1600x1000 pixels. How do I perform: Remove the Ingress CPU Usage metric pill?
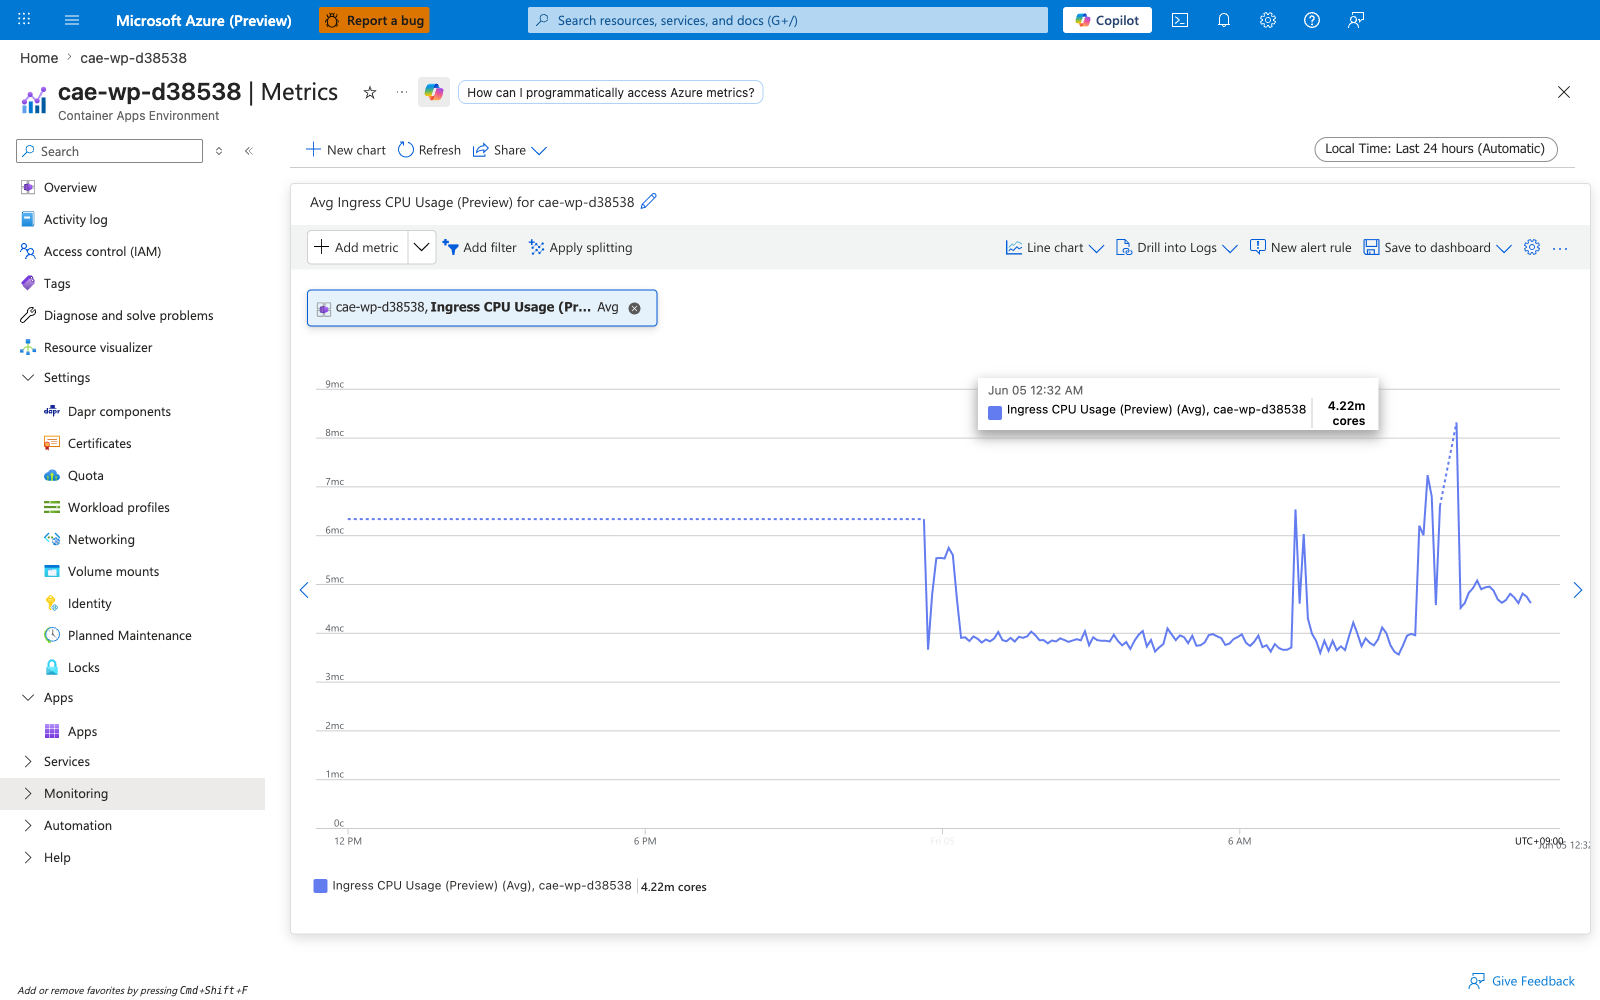[634, 308]
